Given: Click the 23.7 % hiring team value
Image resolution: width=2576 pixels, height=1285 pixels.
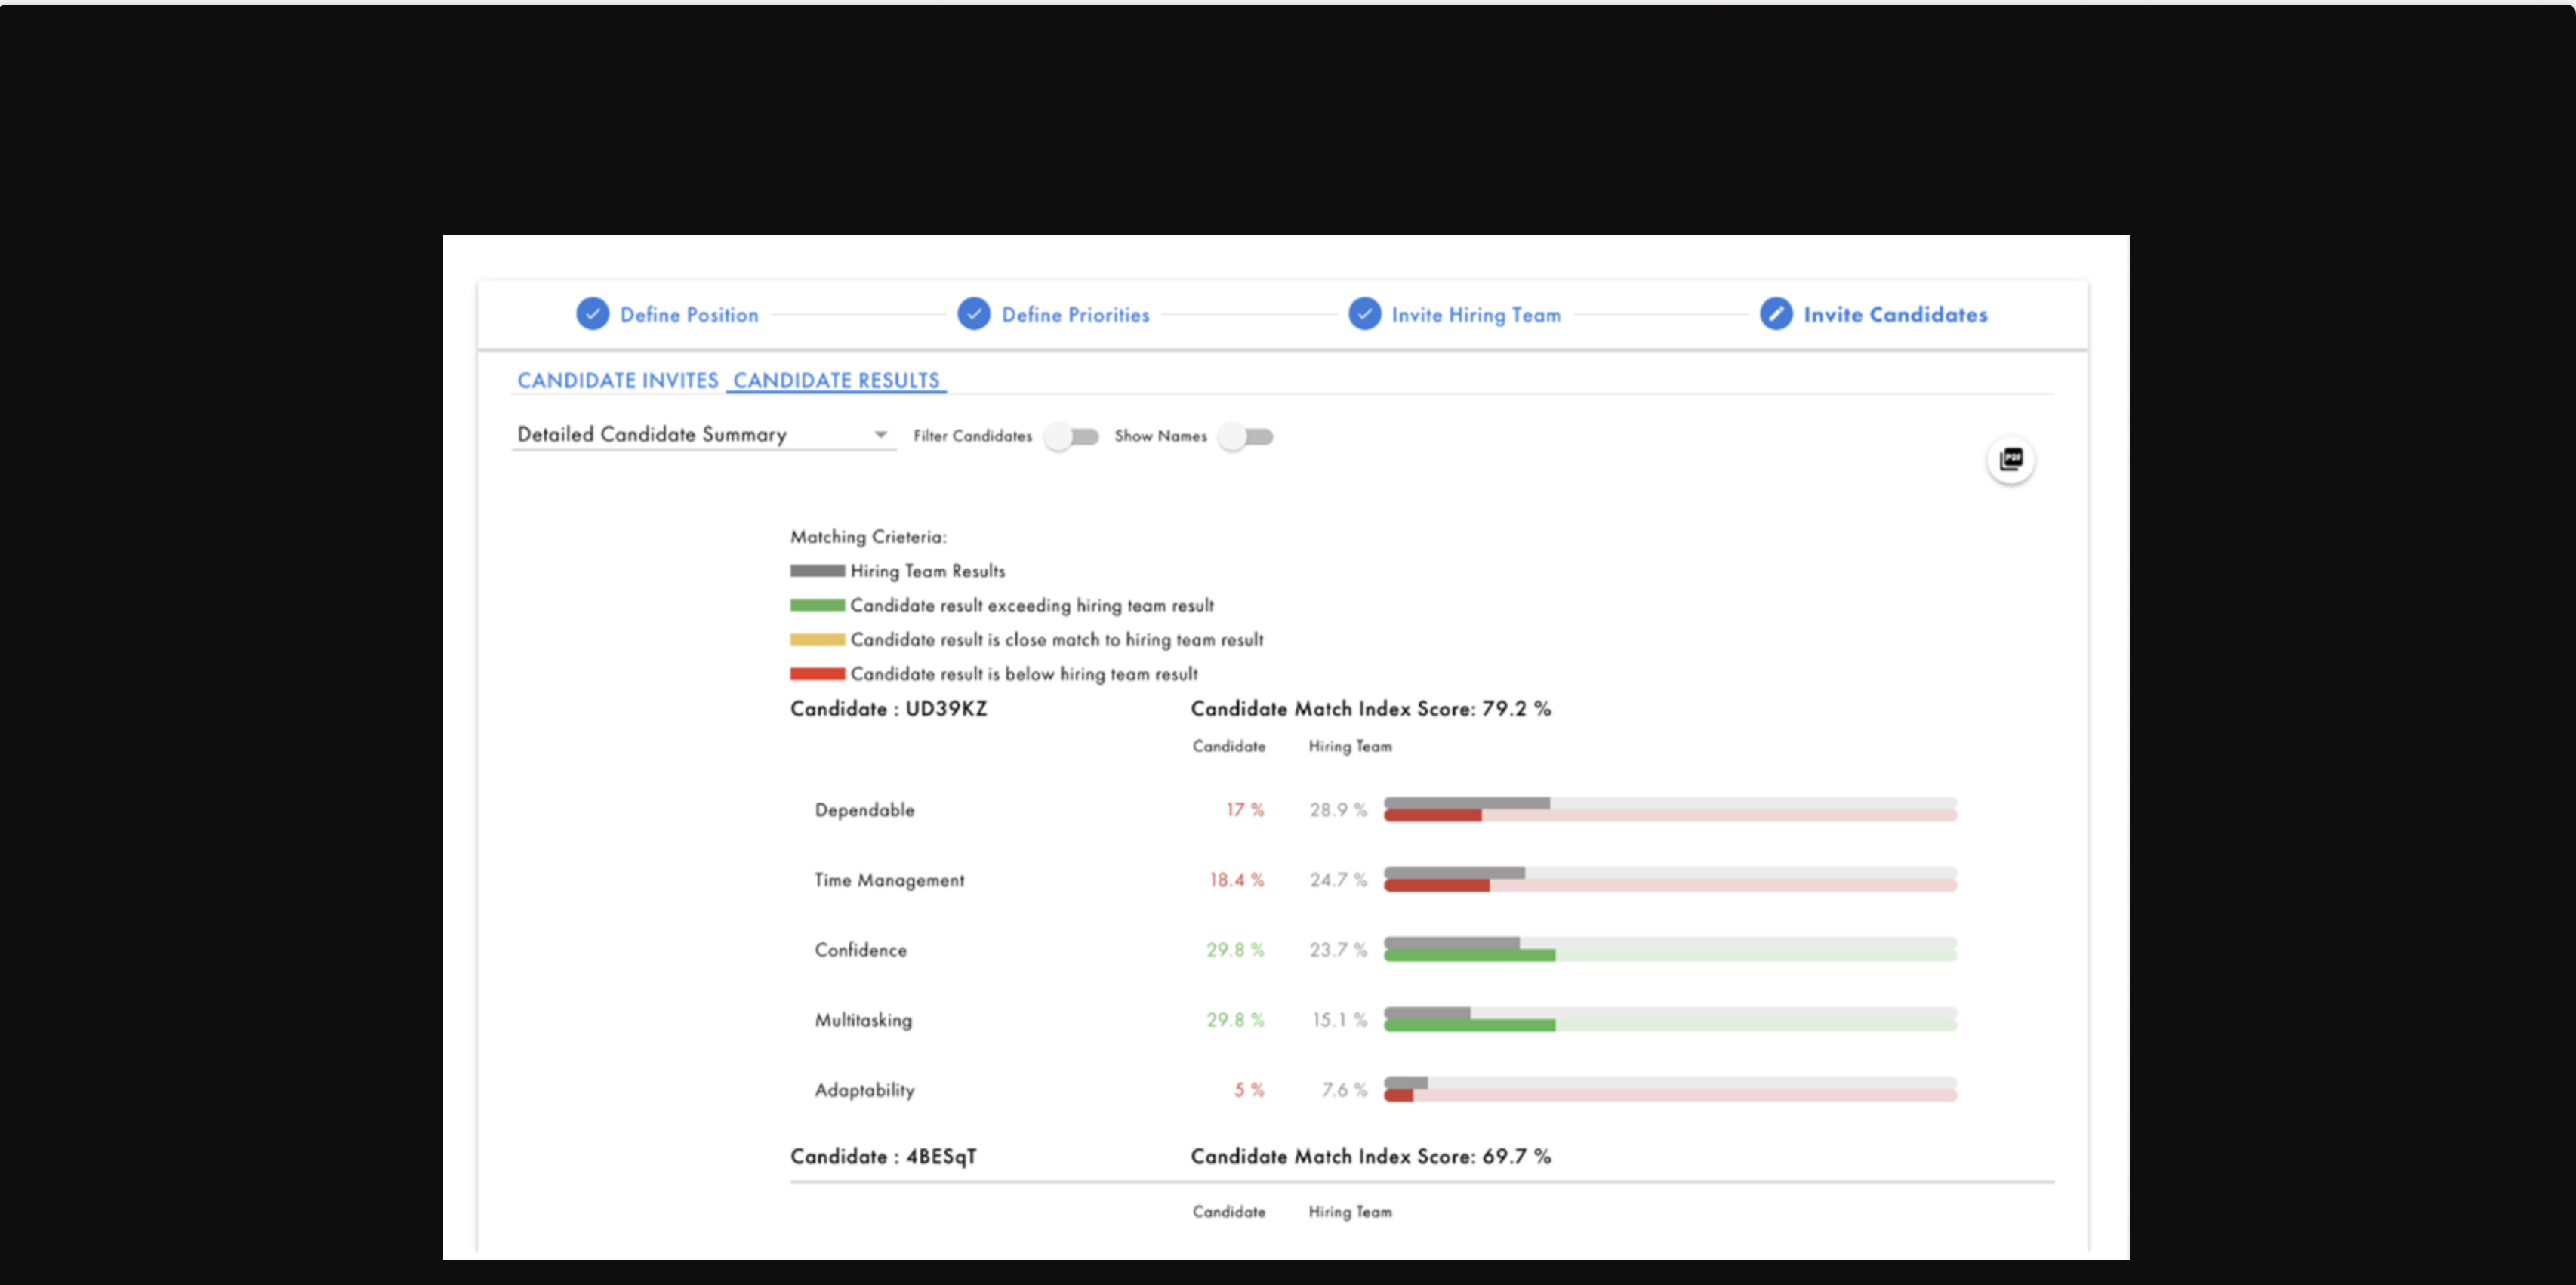Looking at the screenshot, I should 1338,950.
